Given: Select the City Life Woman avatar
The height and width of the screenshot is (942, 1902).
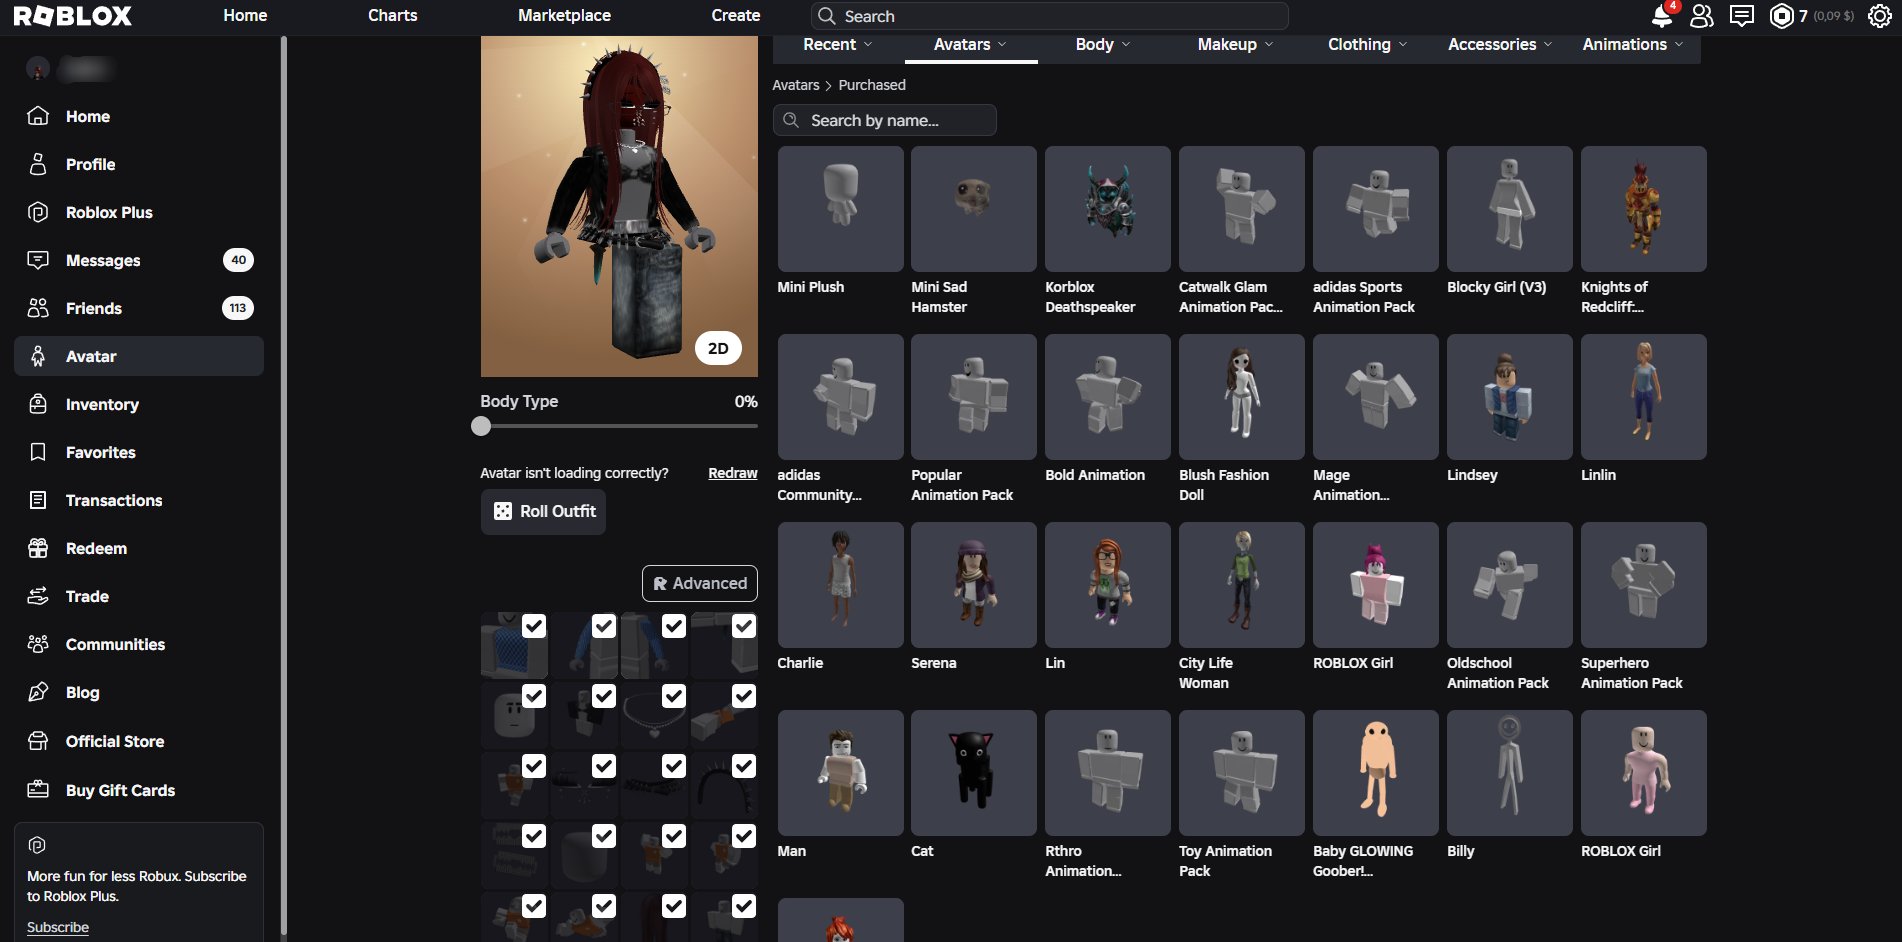Looking at the screenshot, I should point(1242,585).
